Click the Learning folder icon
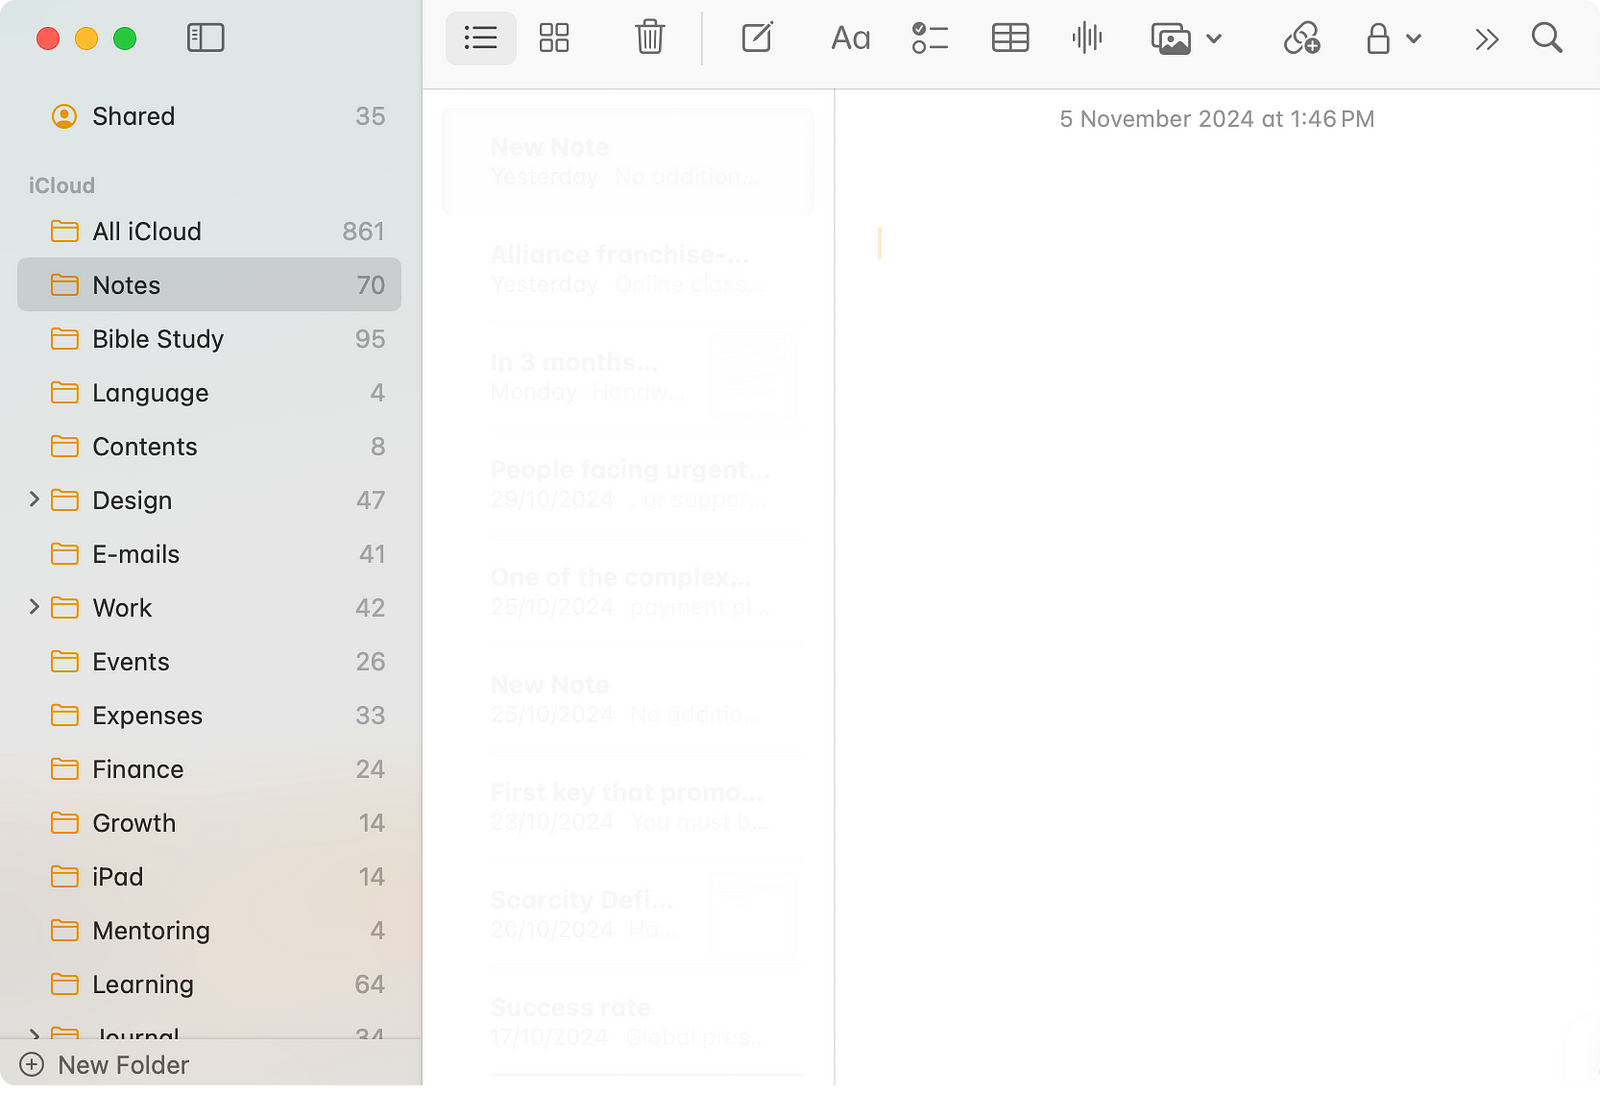Viewport: 1600px width, 1095px height. pyautogui.click(x=65, y=984)
